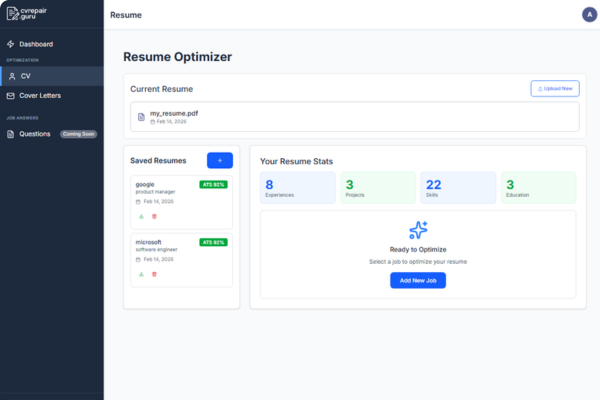Click the Cover Letters envelope icon

click(x=11, y=96)
